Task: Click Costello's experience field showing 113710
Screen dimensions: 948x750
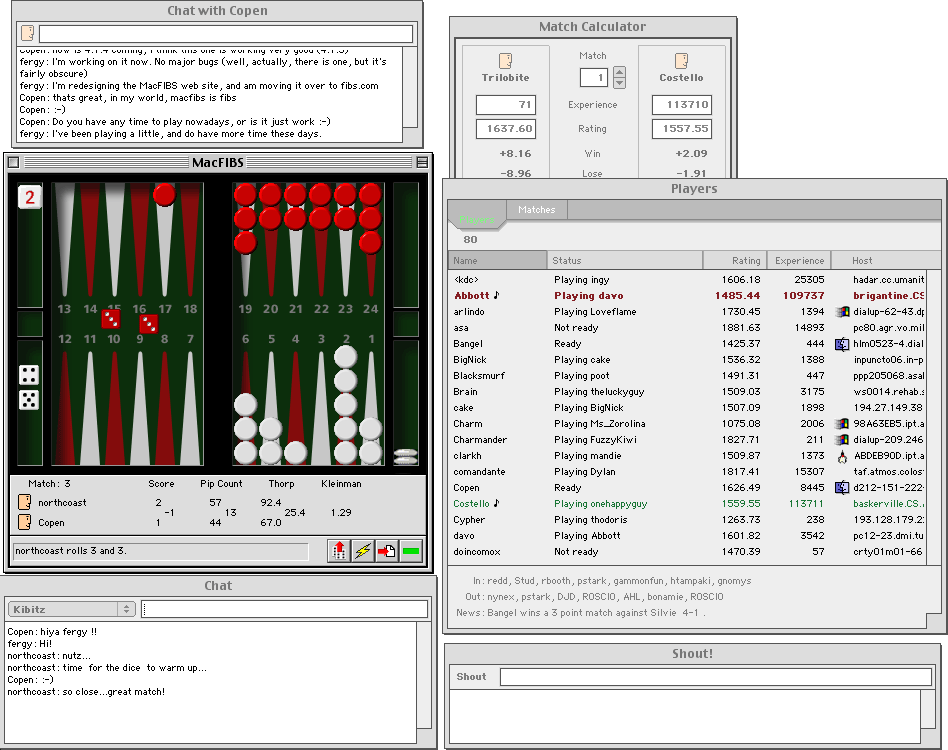Action: pyautogui.click(x=681, y=105)
